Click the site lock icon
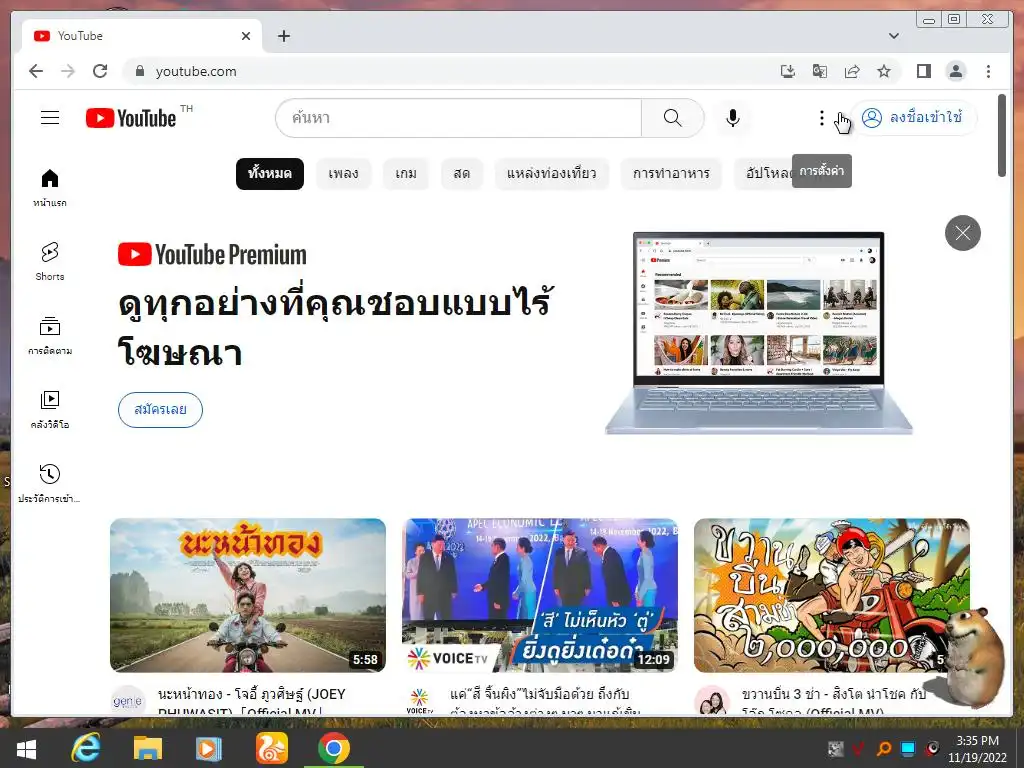 [139, 71]
